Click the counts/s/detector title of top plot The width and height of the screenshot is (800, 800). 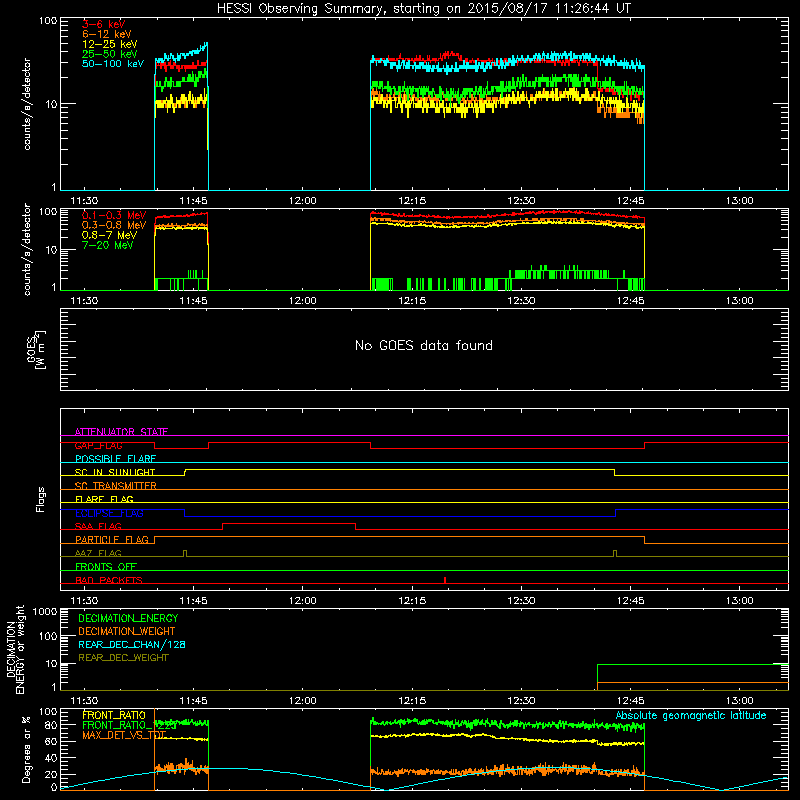27,104
